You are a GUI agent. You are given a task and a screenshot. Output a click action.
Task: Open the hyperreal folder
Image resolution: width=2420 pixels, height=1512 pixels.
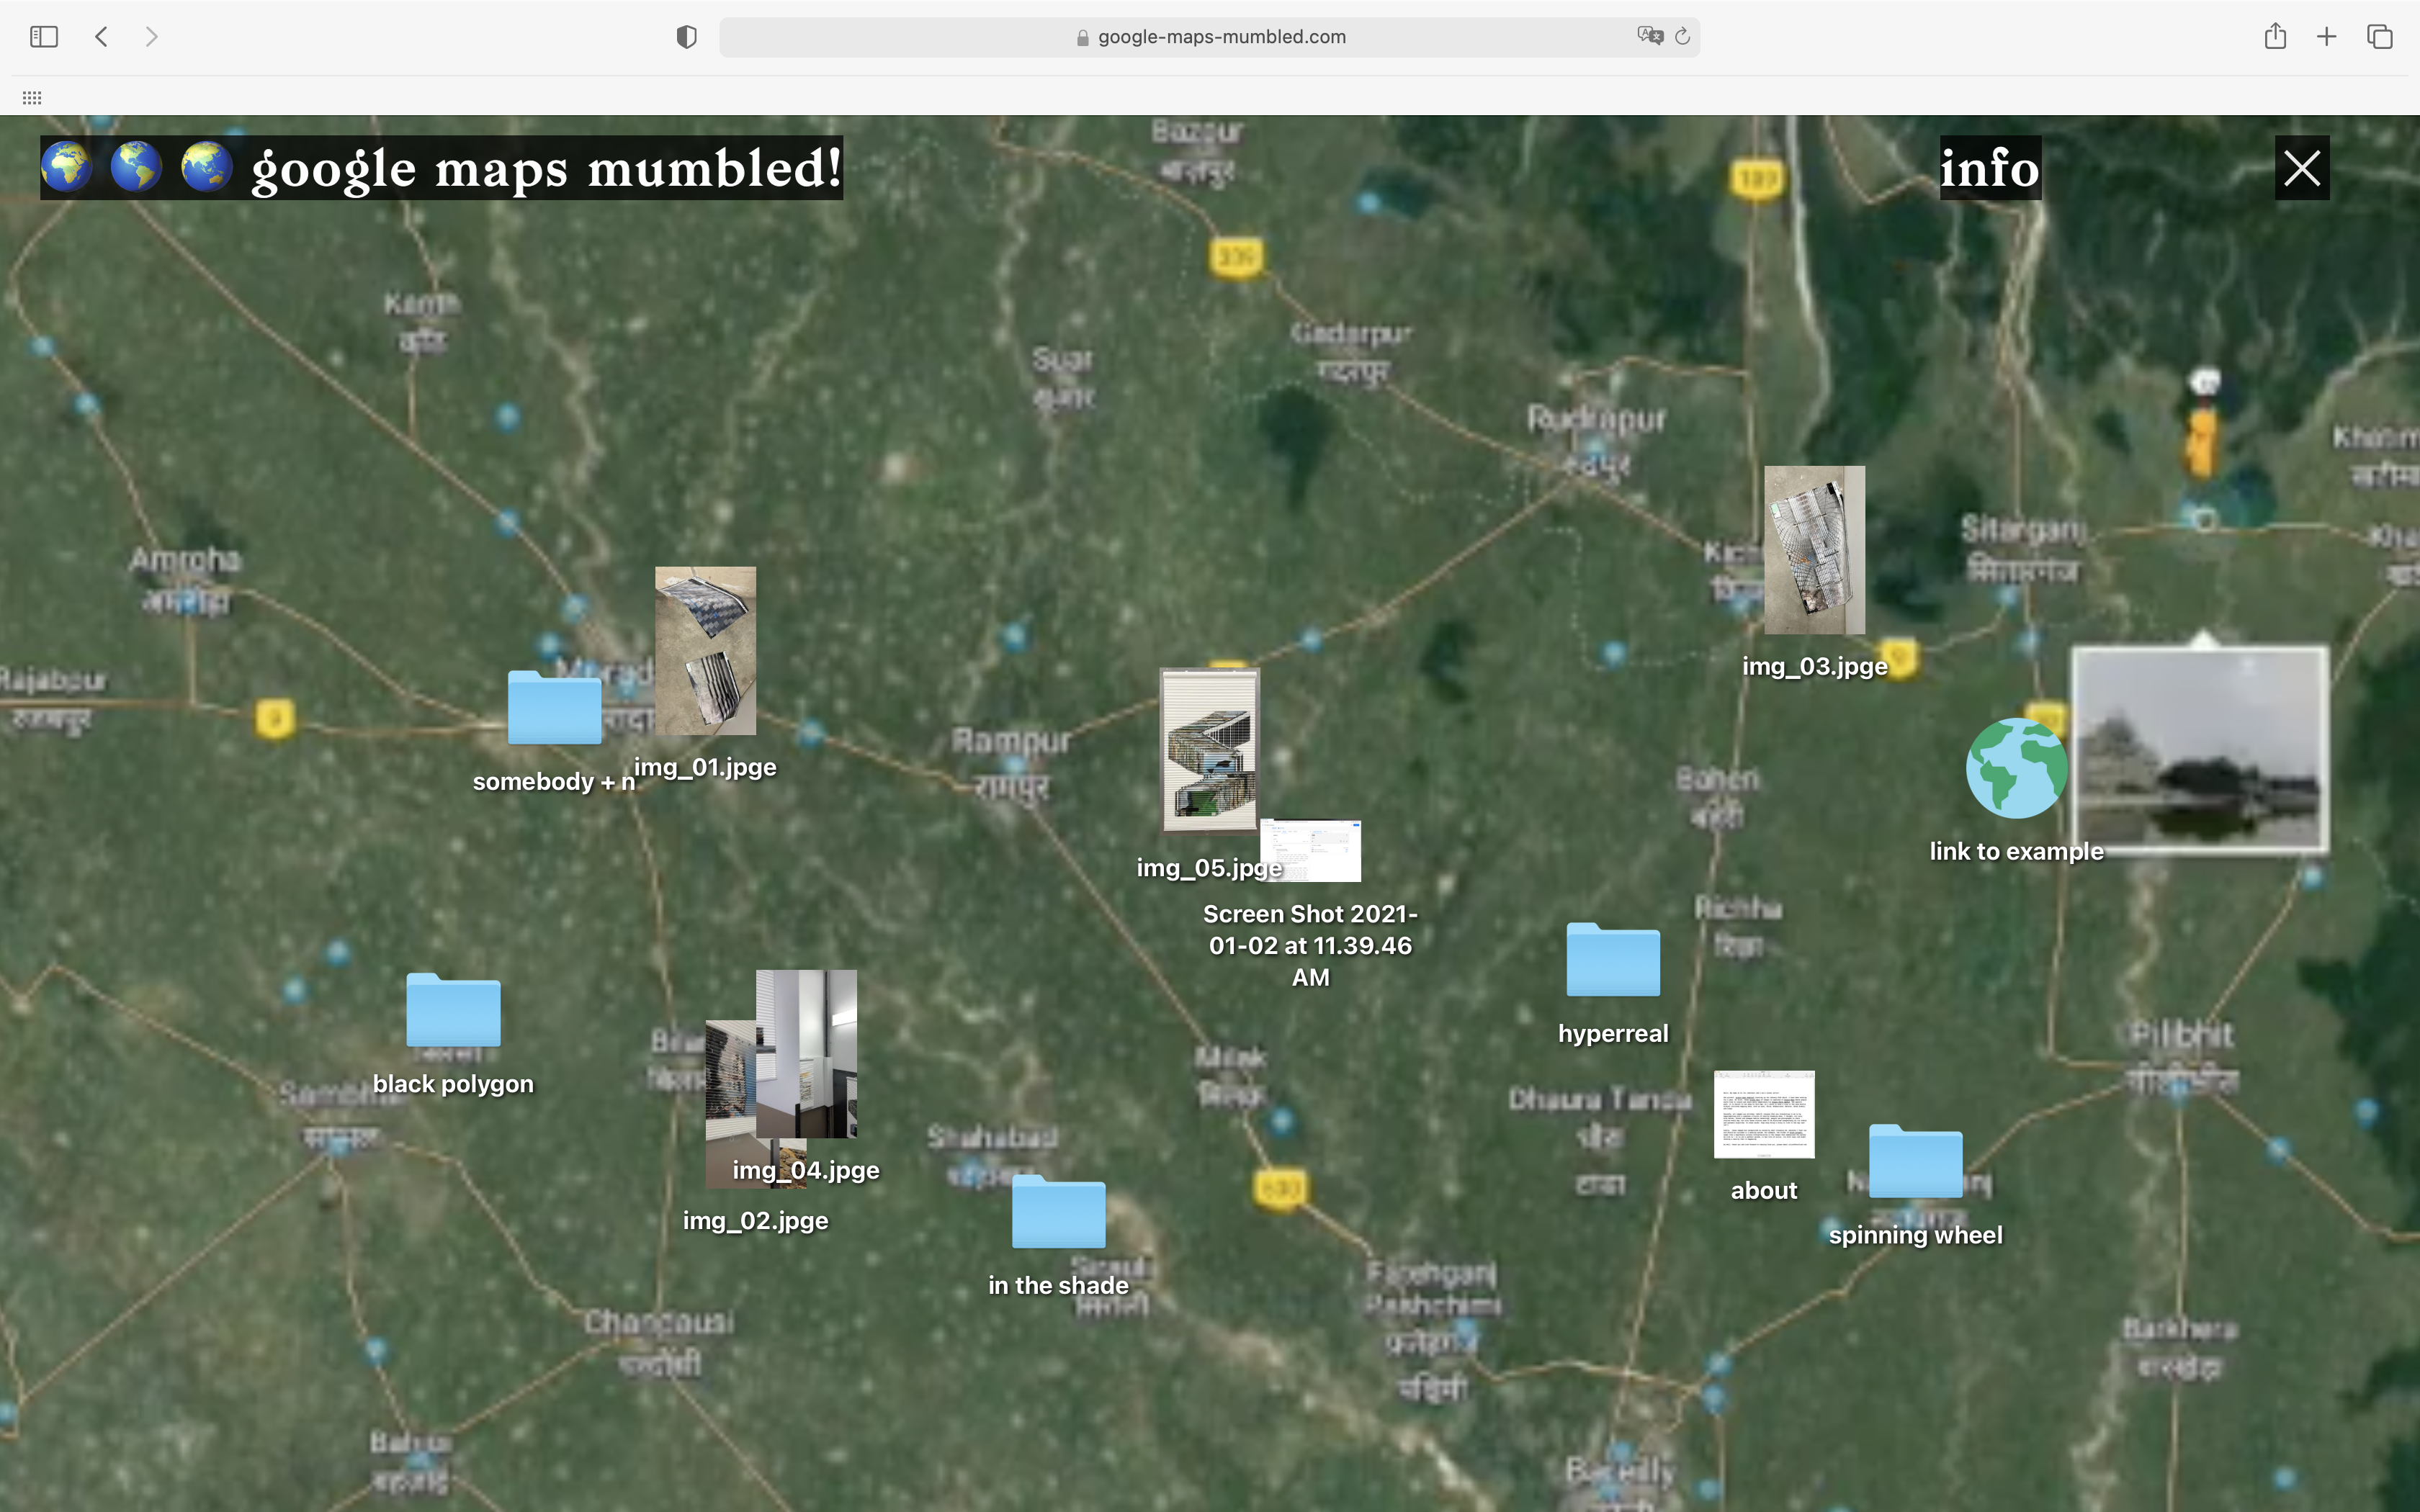pos(1612,960)
